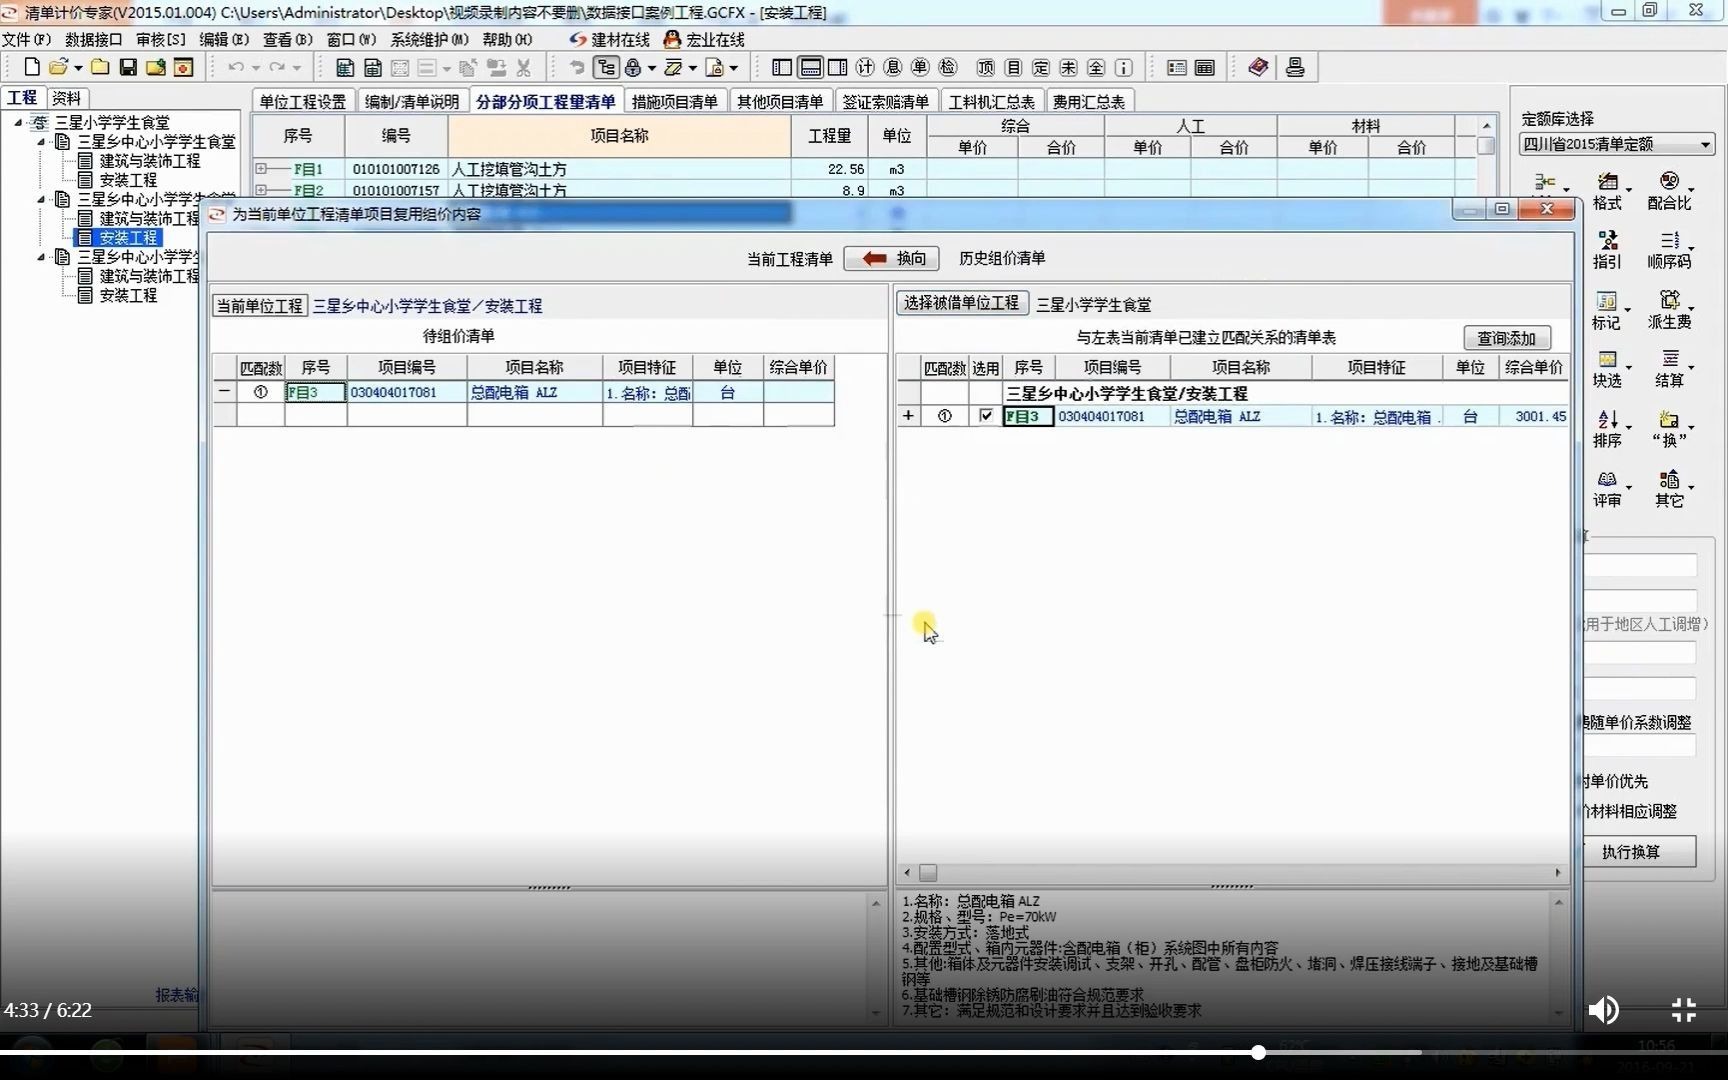Expand row F目1 人工挖填管沟土方
The height and width of the screenshot is (1080, 1728).
261,169
